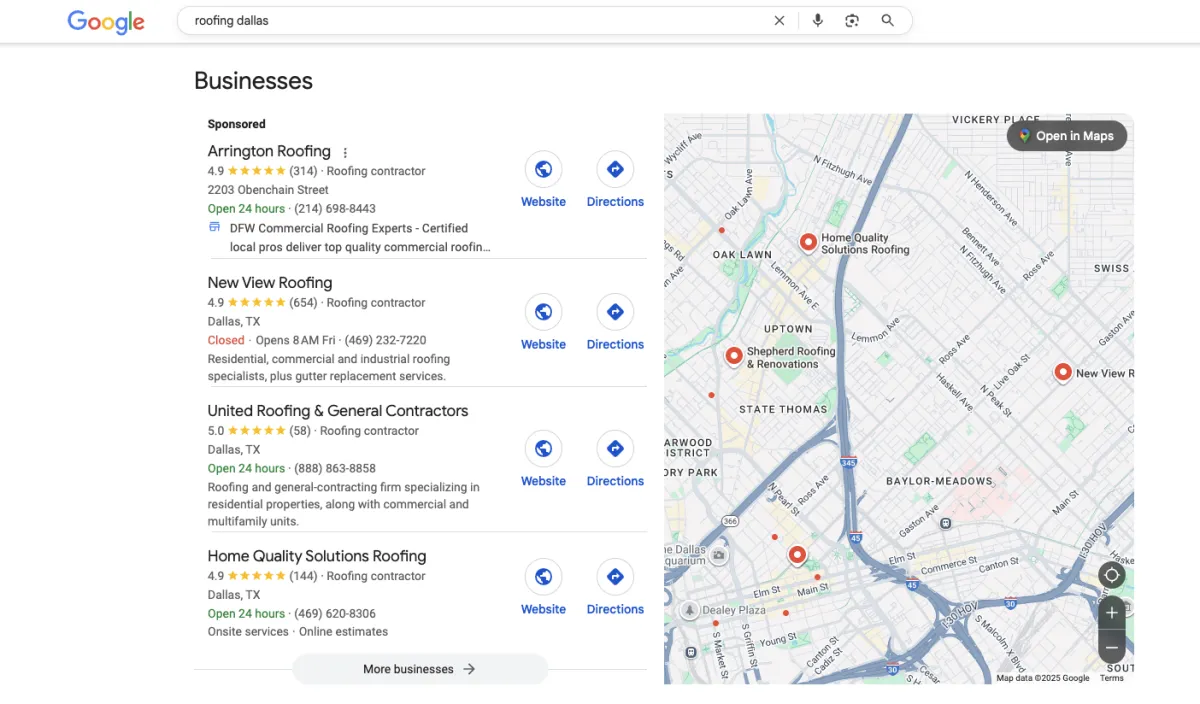This screenshot has height=704, width=1200.
Task: Start voice search with microphone icon
Action: (818, 20)
